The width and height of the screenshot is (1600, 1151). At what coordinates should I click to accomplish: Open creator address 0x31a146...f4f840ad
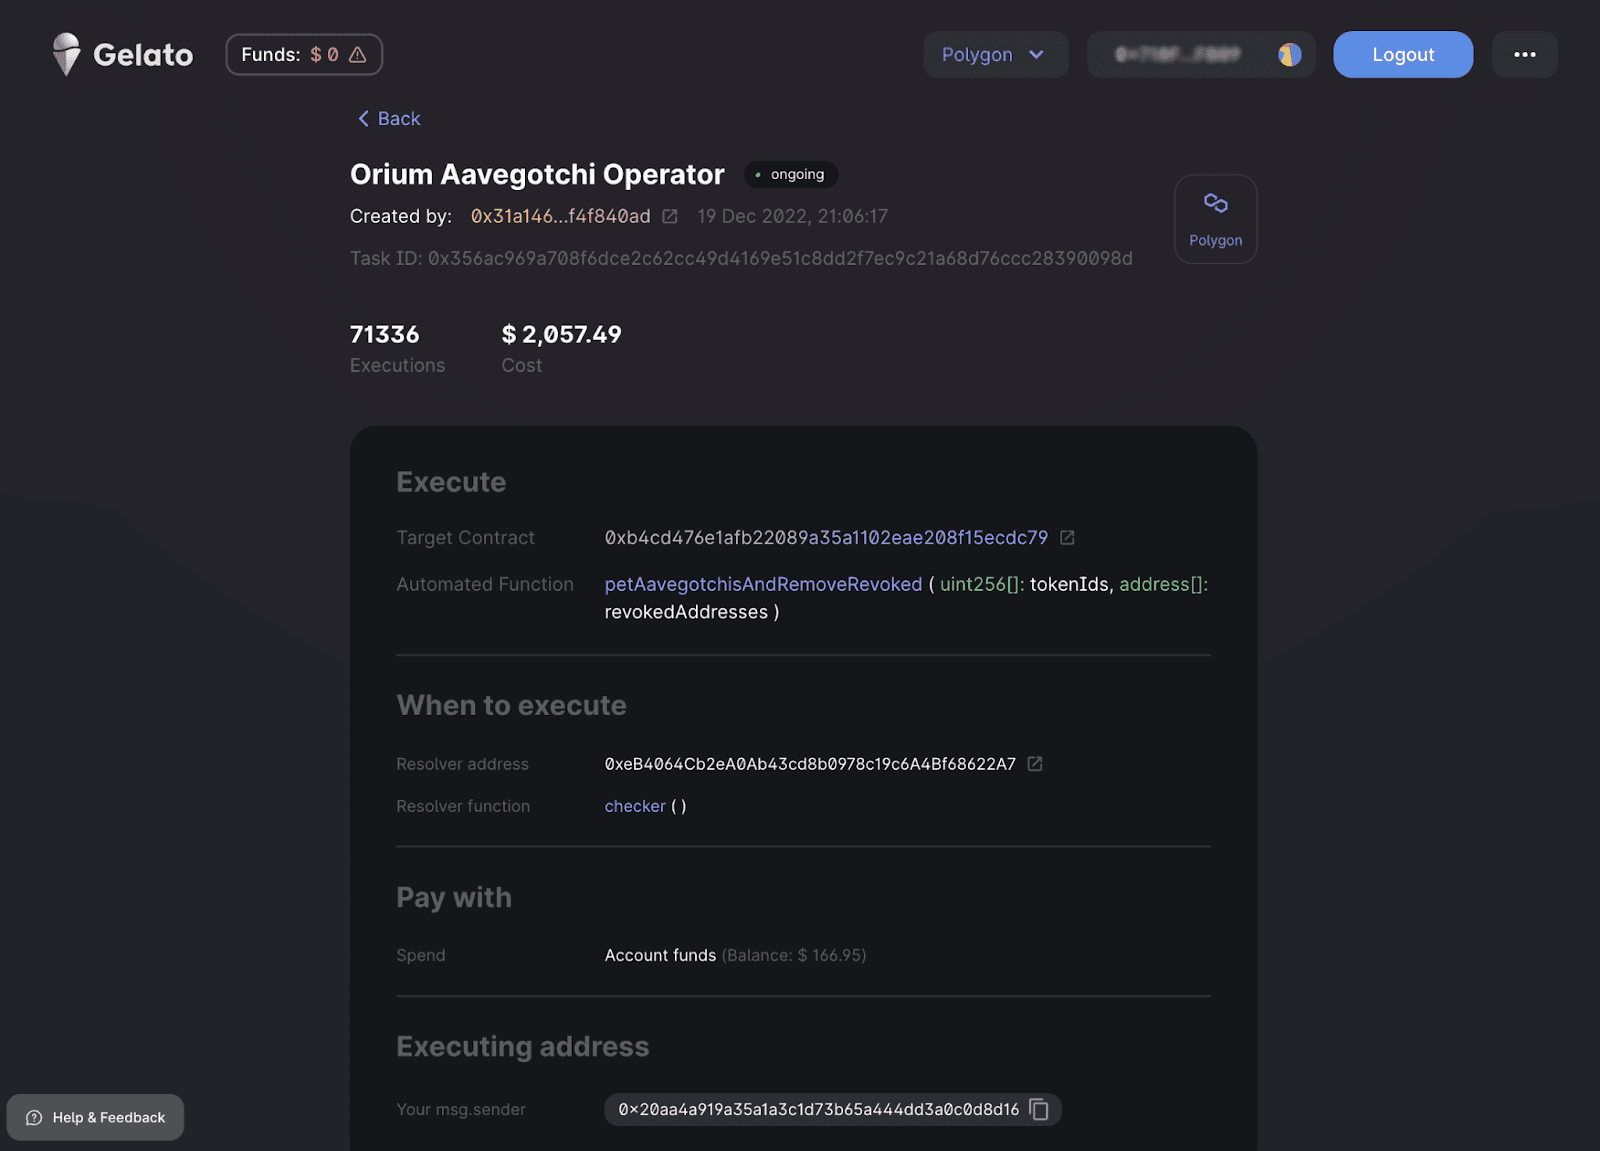point(561,216)
